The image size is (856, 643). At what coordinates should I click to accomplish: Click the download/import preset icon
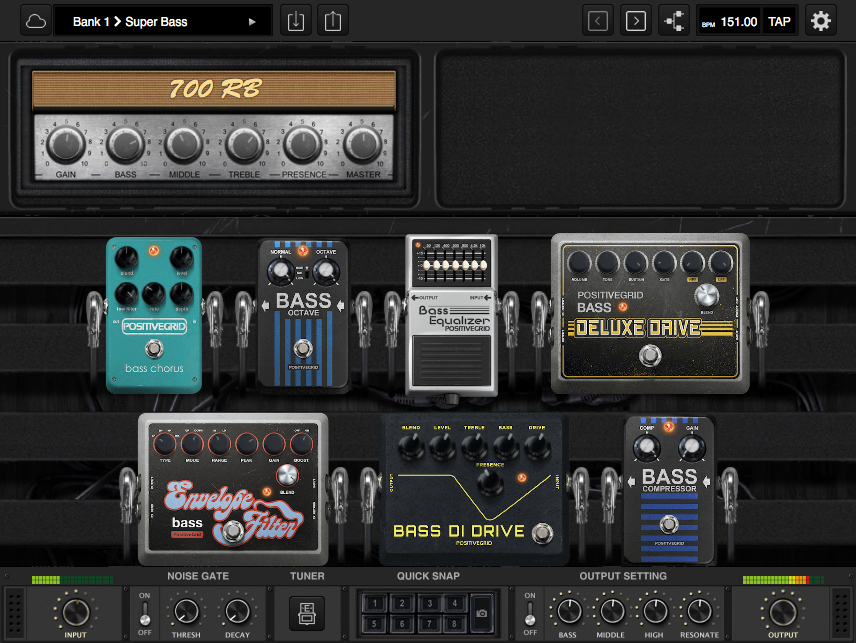(x=295, y=19)
